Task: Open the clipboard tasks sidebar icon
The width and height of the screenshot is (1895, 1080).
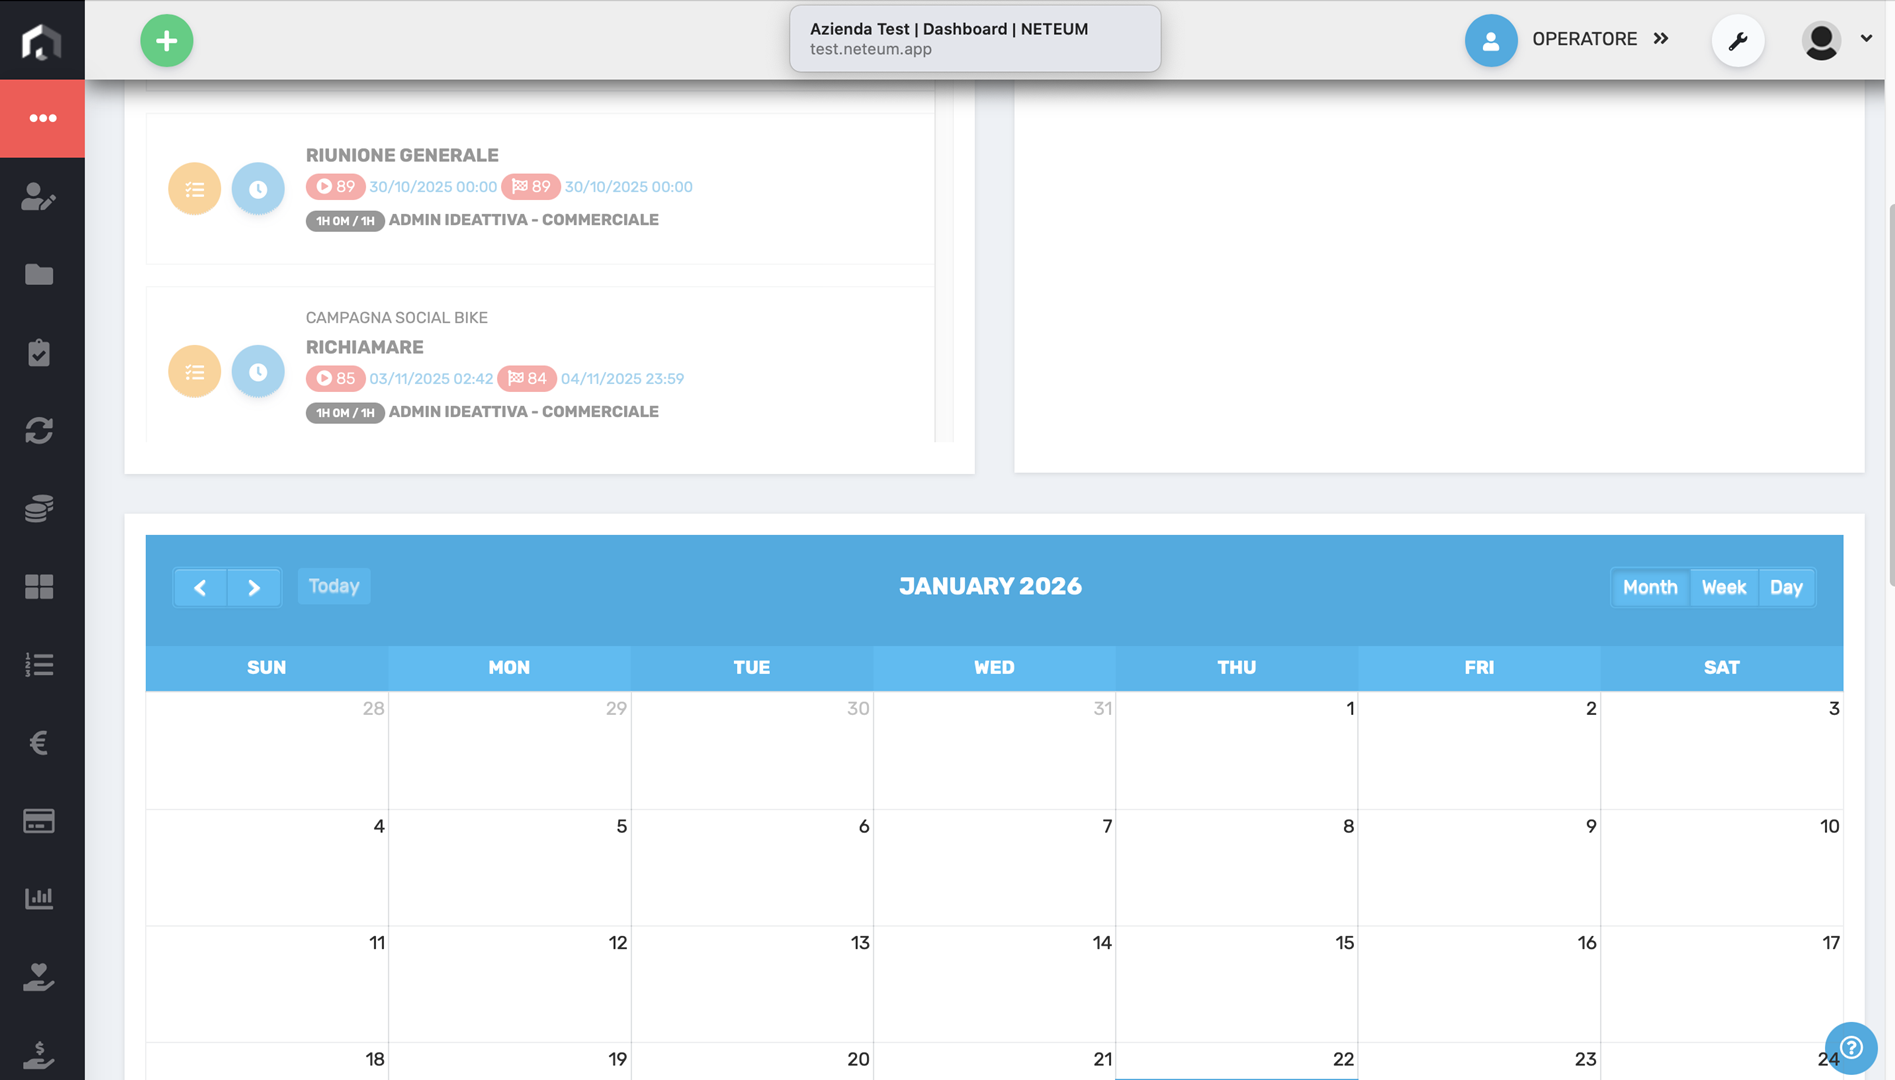Action: coord(39,353)
